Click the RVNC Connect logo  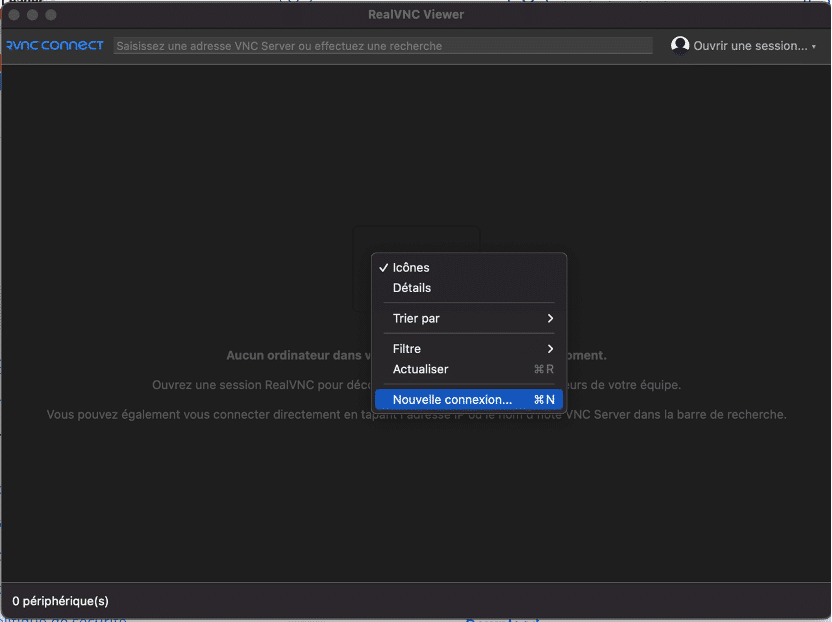[55, 45]
